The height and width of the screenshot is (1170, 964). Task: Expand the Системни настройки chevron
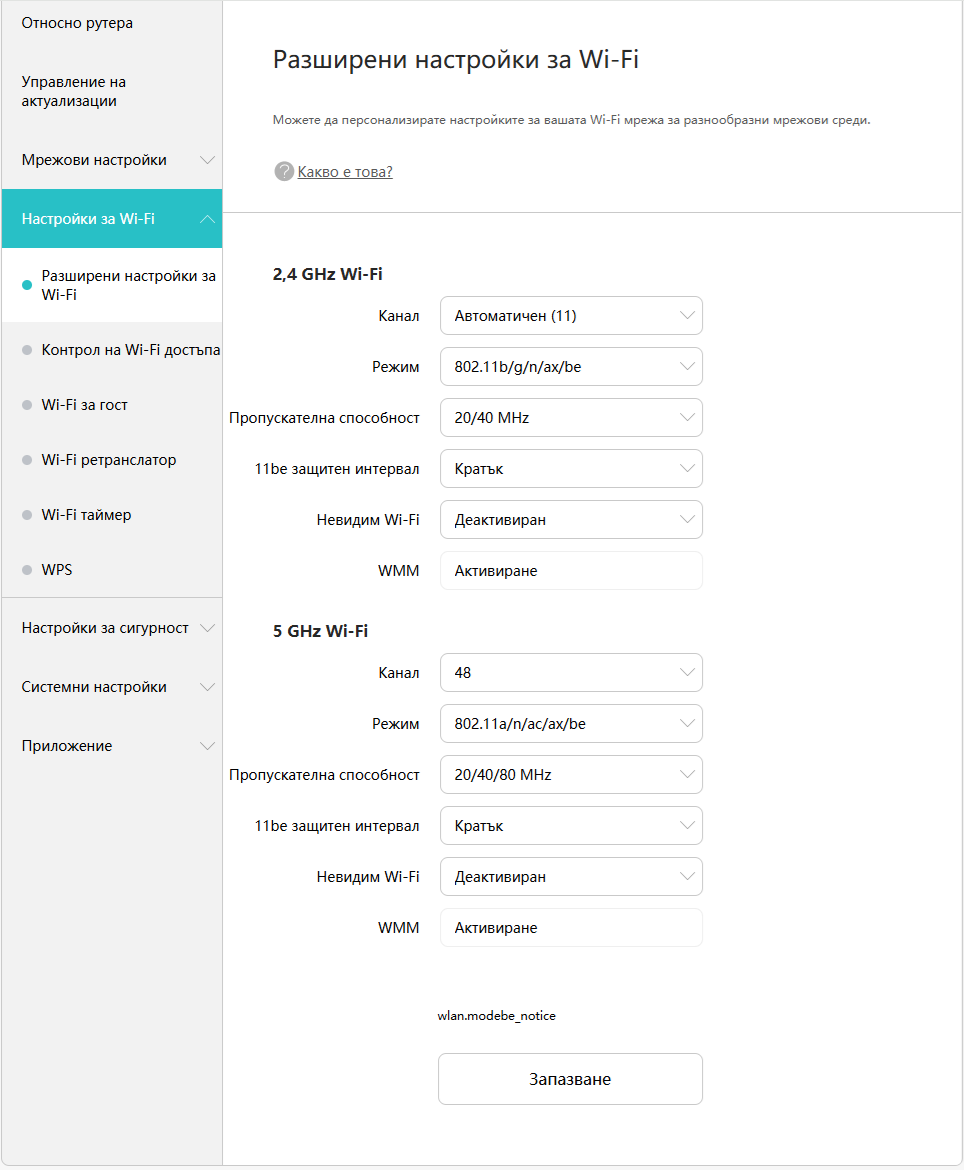207,687
